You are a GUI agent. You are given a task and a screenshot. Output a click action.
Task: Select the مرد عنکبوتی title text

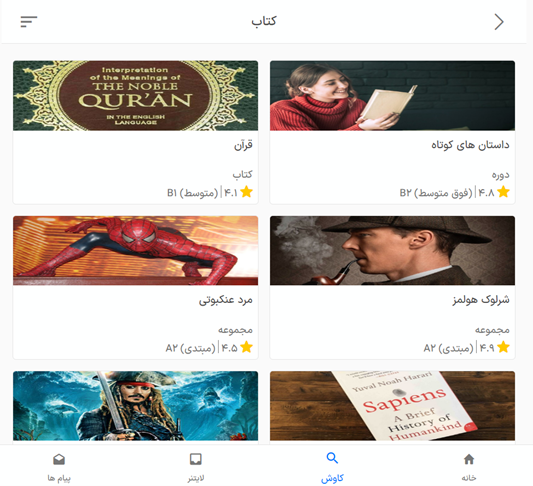click(226, 300)
